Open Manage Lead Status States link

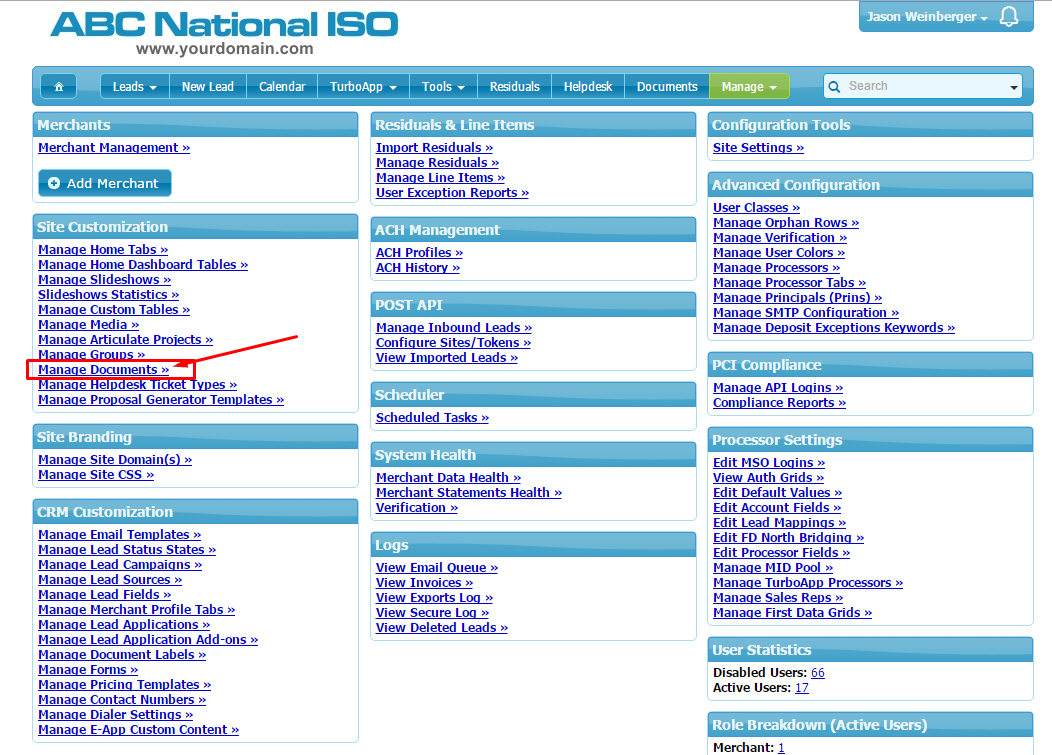(127, 550)
